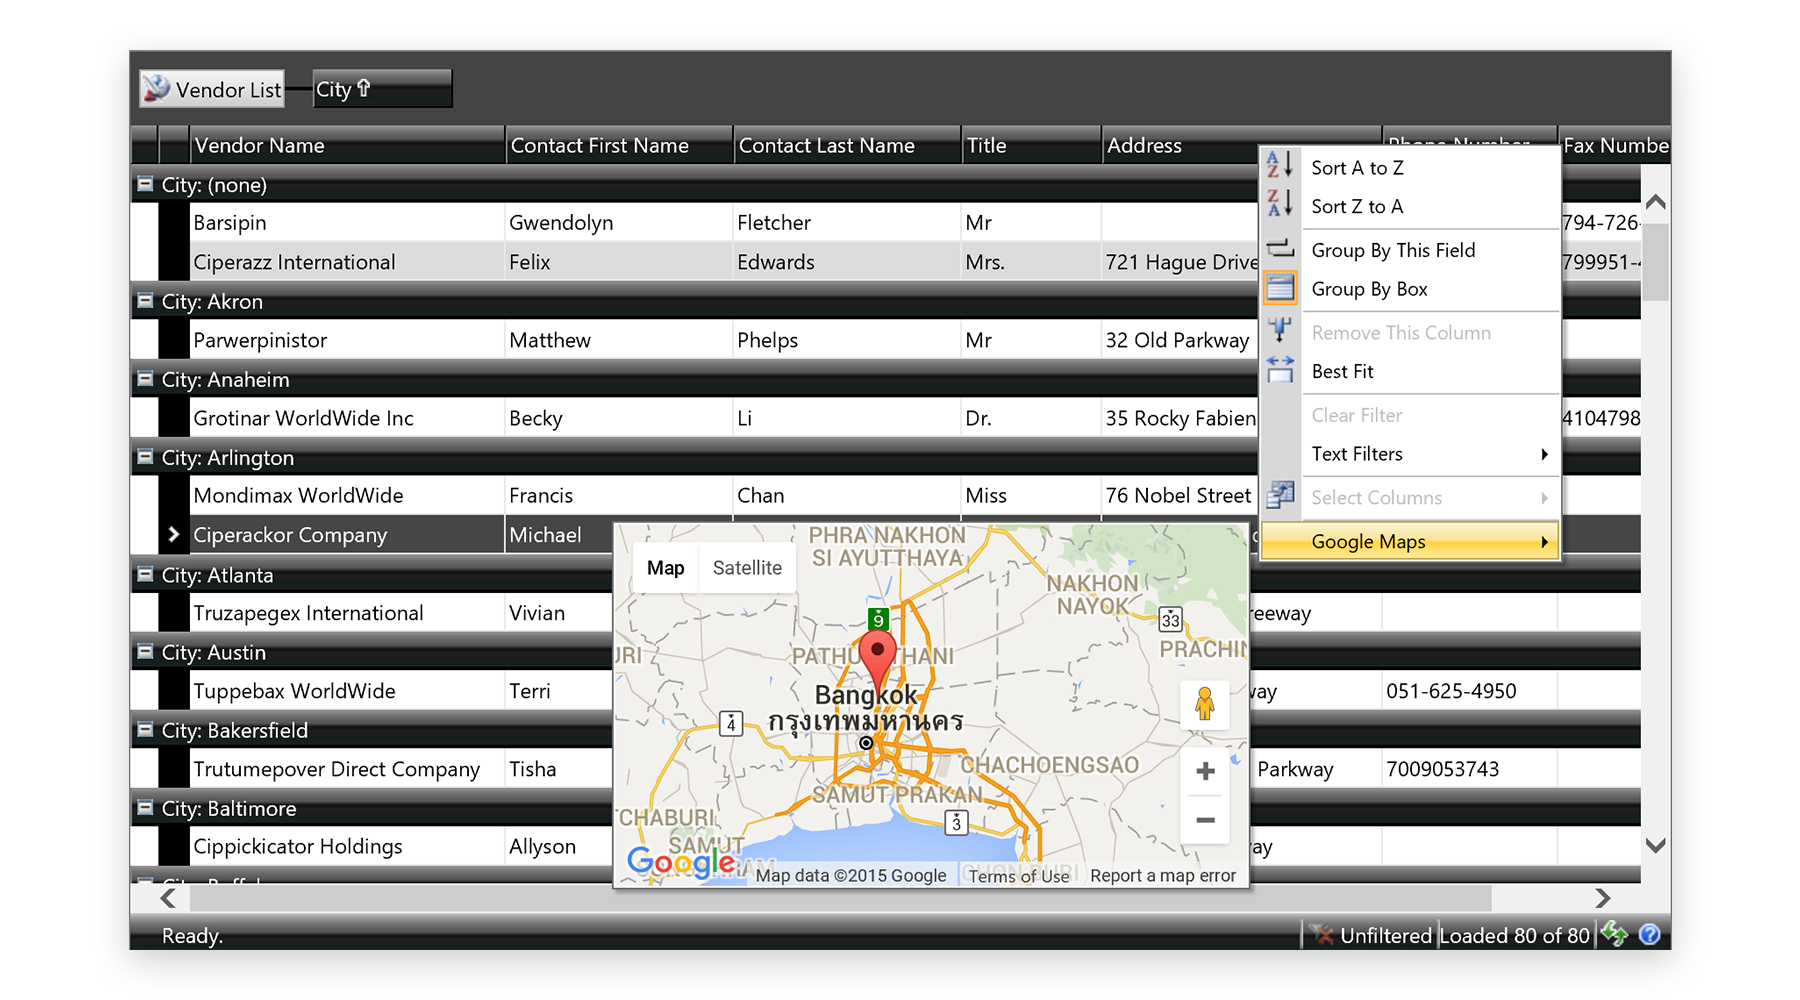The width and height of the screenshot is (1800, 1000).
Task: Click the Group By Box icon
Action: 1279,289
